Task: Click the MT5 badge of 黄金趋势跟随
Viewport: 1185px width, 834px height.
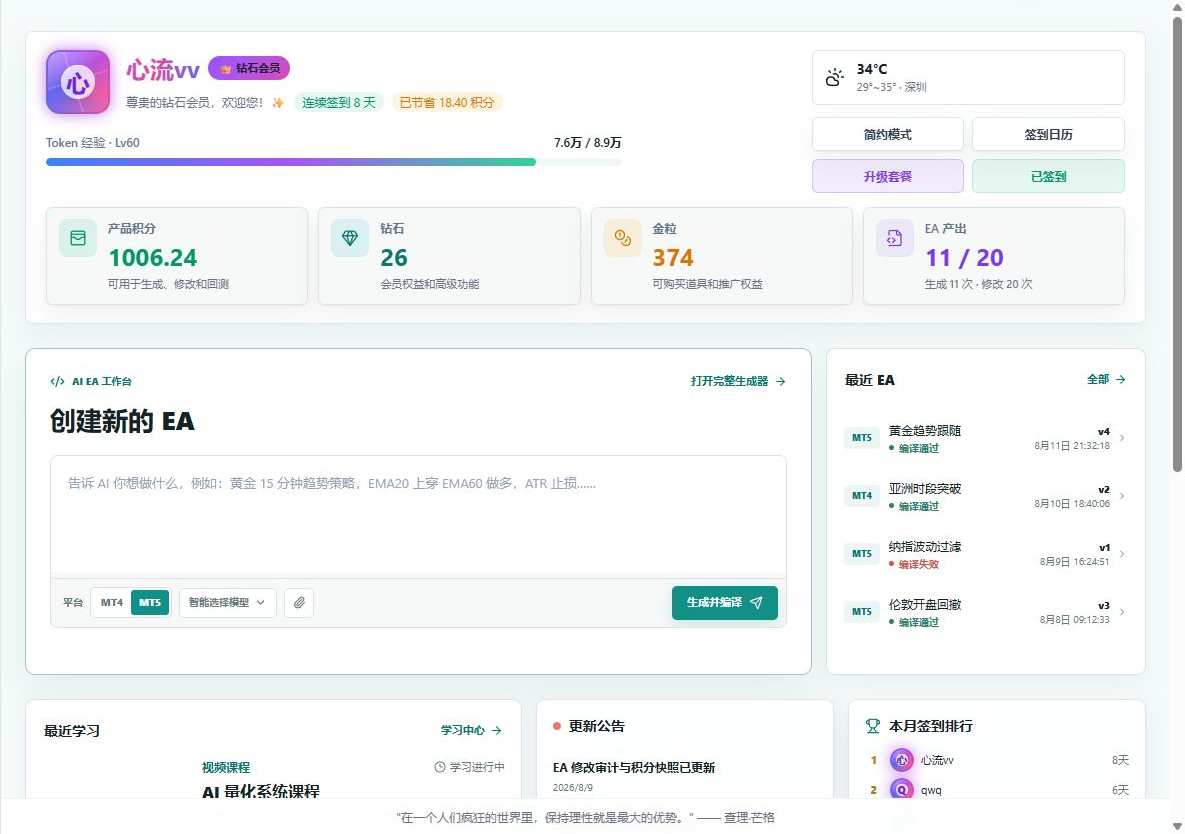Action: (862, 438)
